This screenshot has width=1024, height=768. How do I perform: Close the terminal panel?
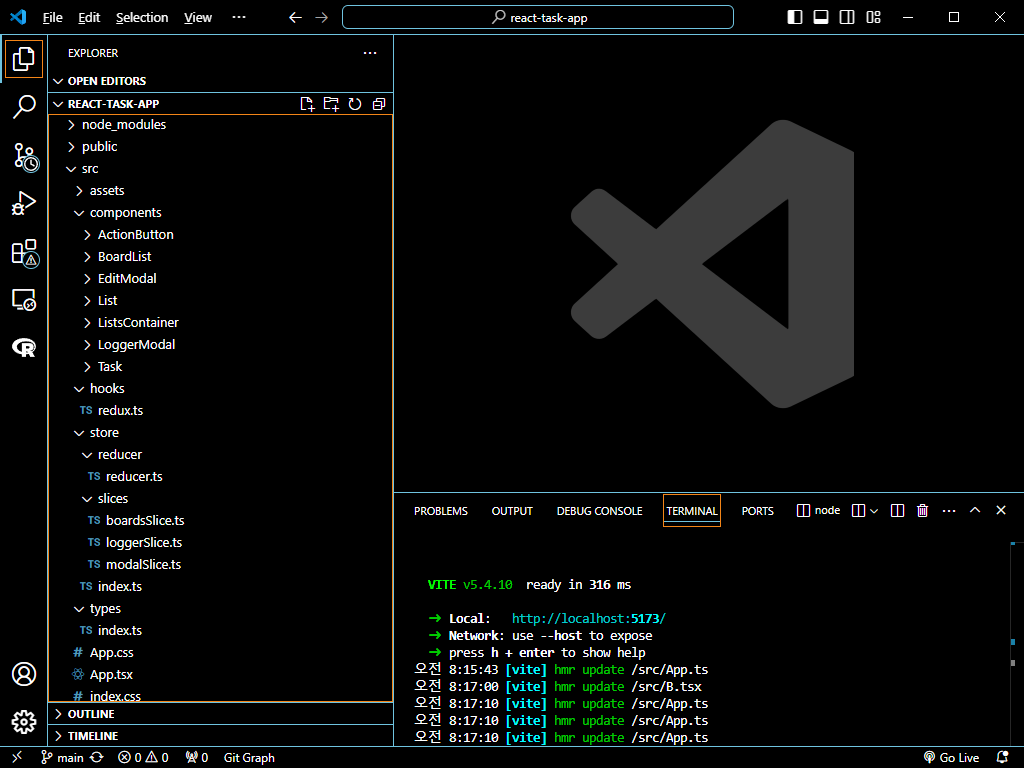point(1000,510)
